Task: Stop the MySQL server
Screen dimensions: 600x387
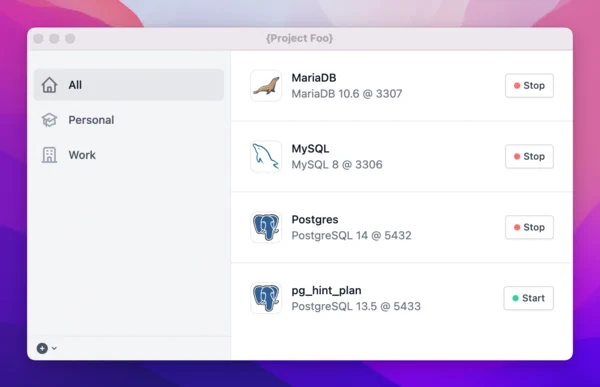Action: point(529,156)
